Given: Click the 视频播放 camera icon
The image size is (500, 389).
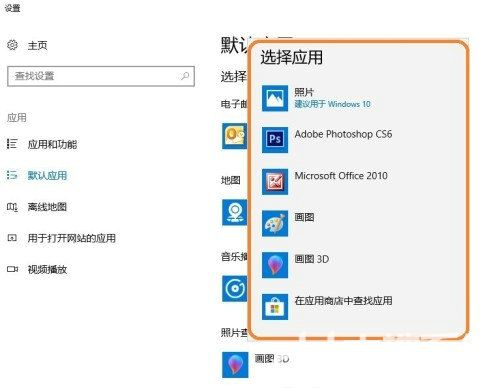Looking at the screenshot, I should [12, 269].
